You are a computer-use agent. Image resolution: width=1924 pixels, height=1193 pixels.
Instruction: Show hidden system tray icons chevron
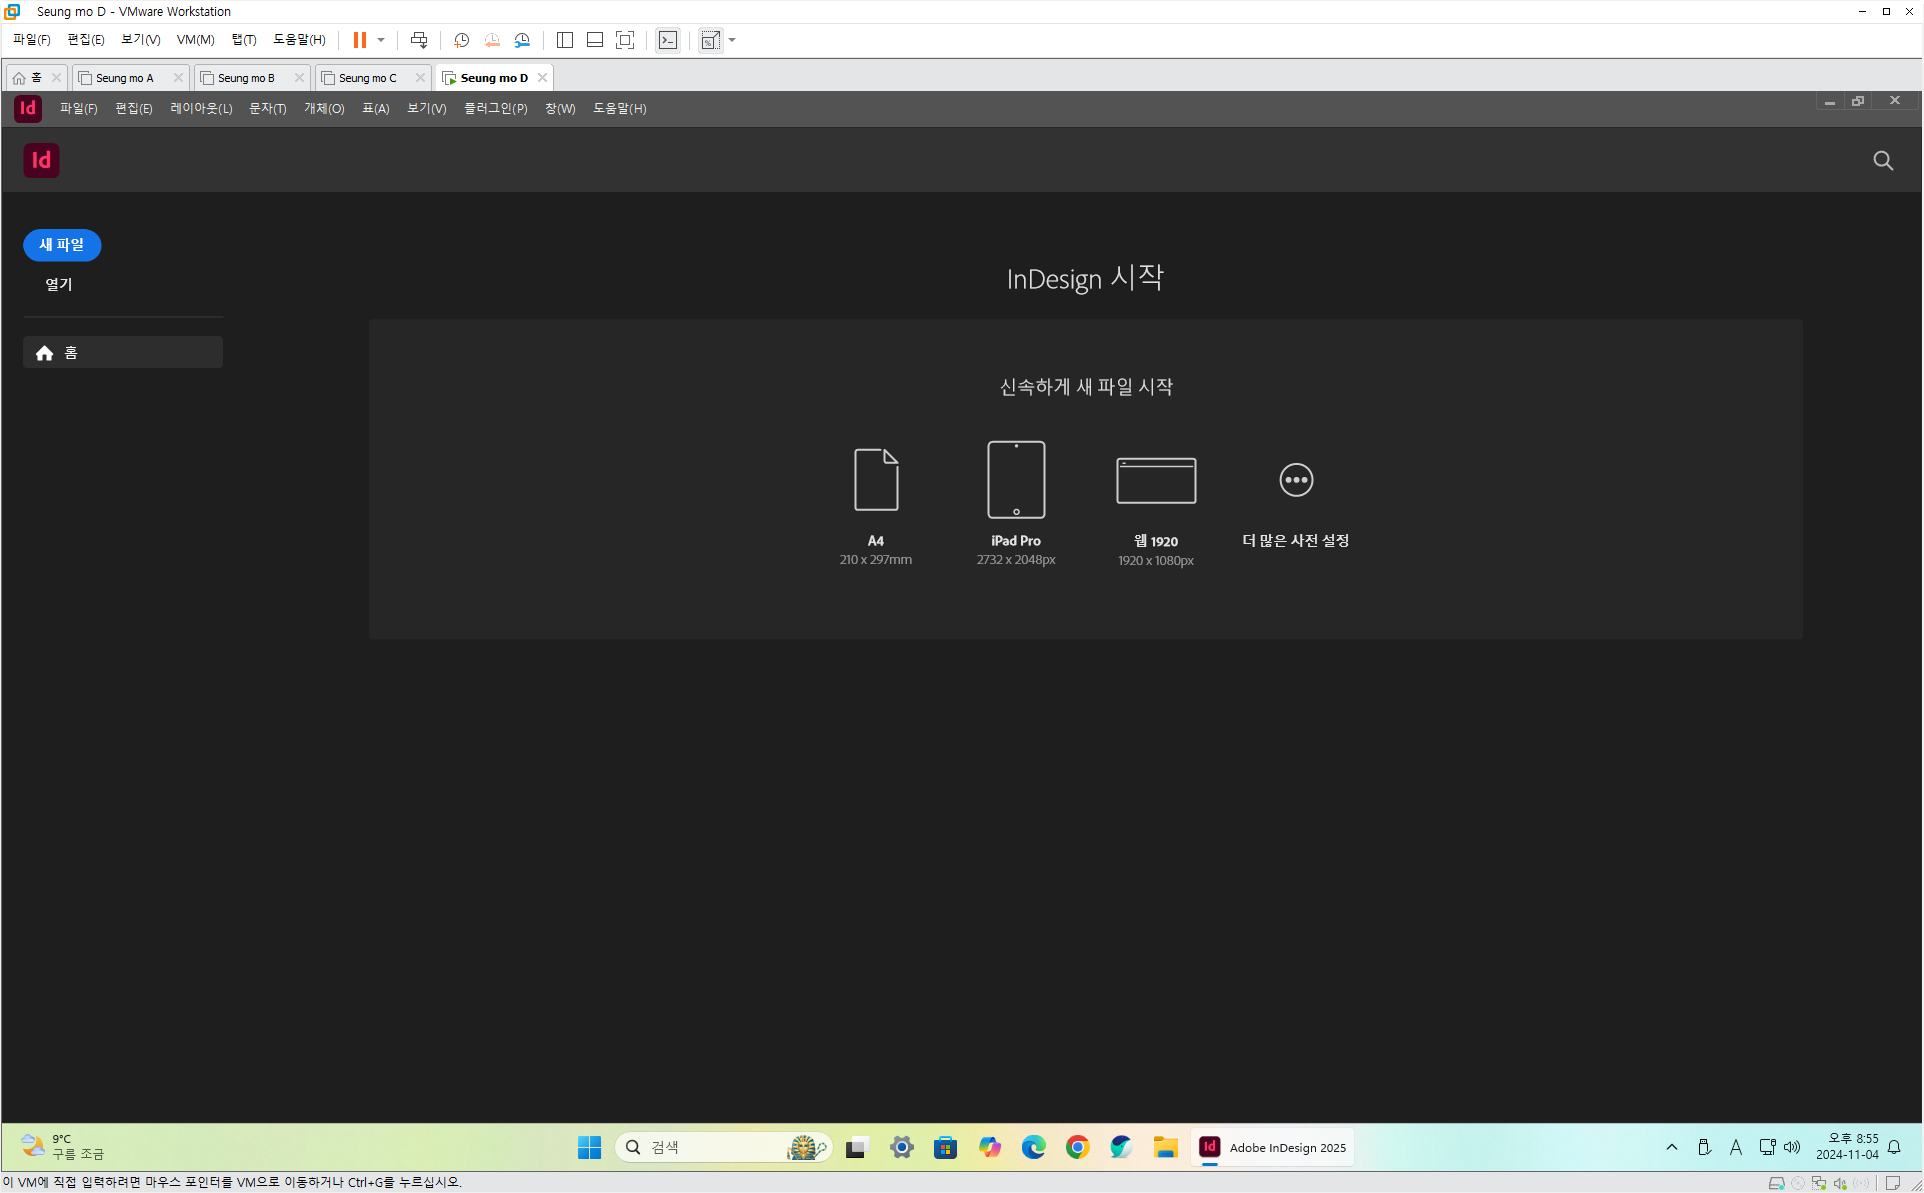click(1671, 1147)
